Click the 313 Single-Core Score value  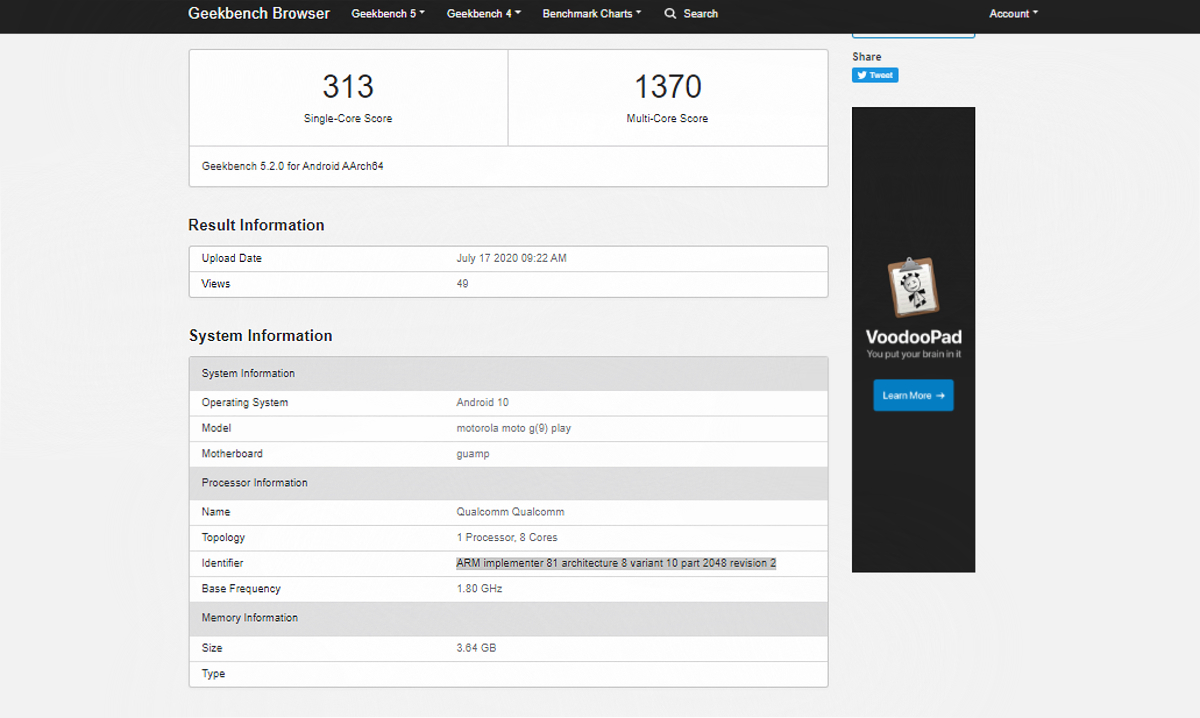click(x=348, y=87)
